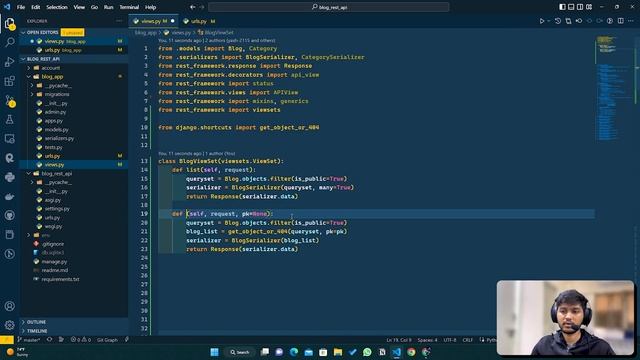Click the command center search box
Image resolution: width=640 pixels, height=360 pixels.
(329, 7)
